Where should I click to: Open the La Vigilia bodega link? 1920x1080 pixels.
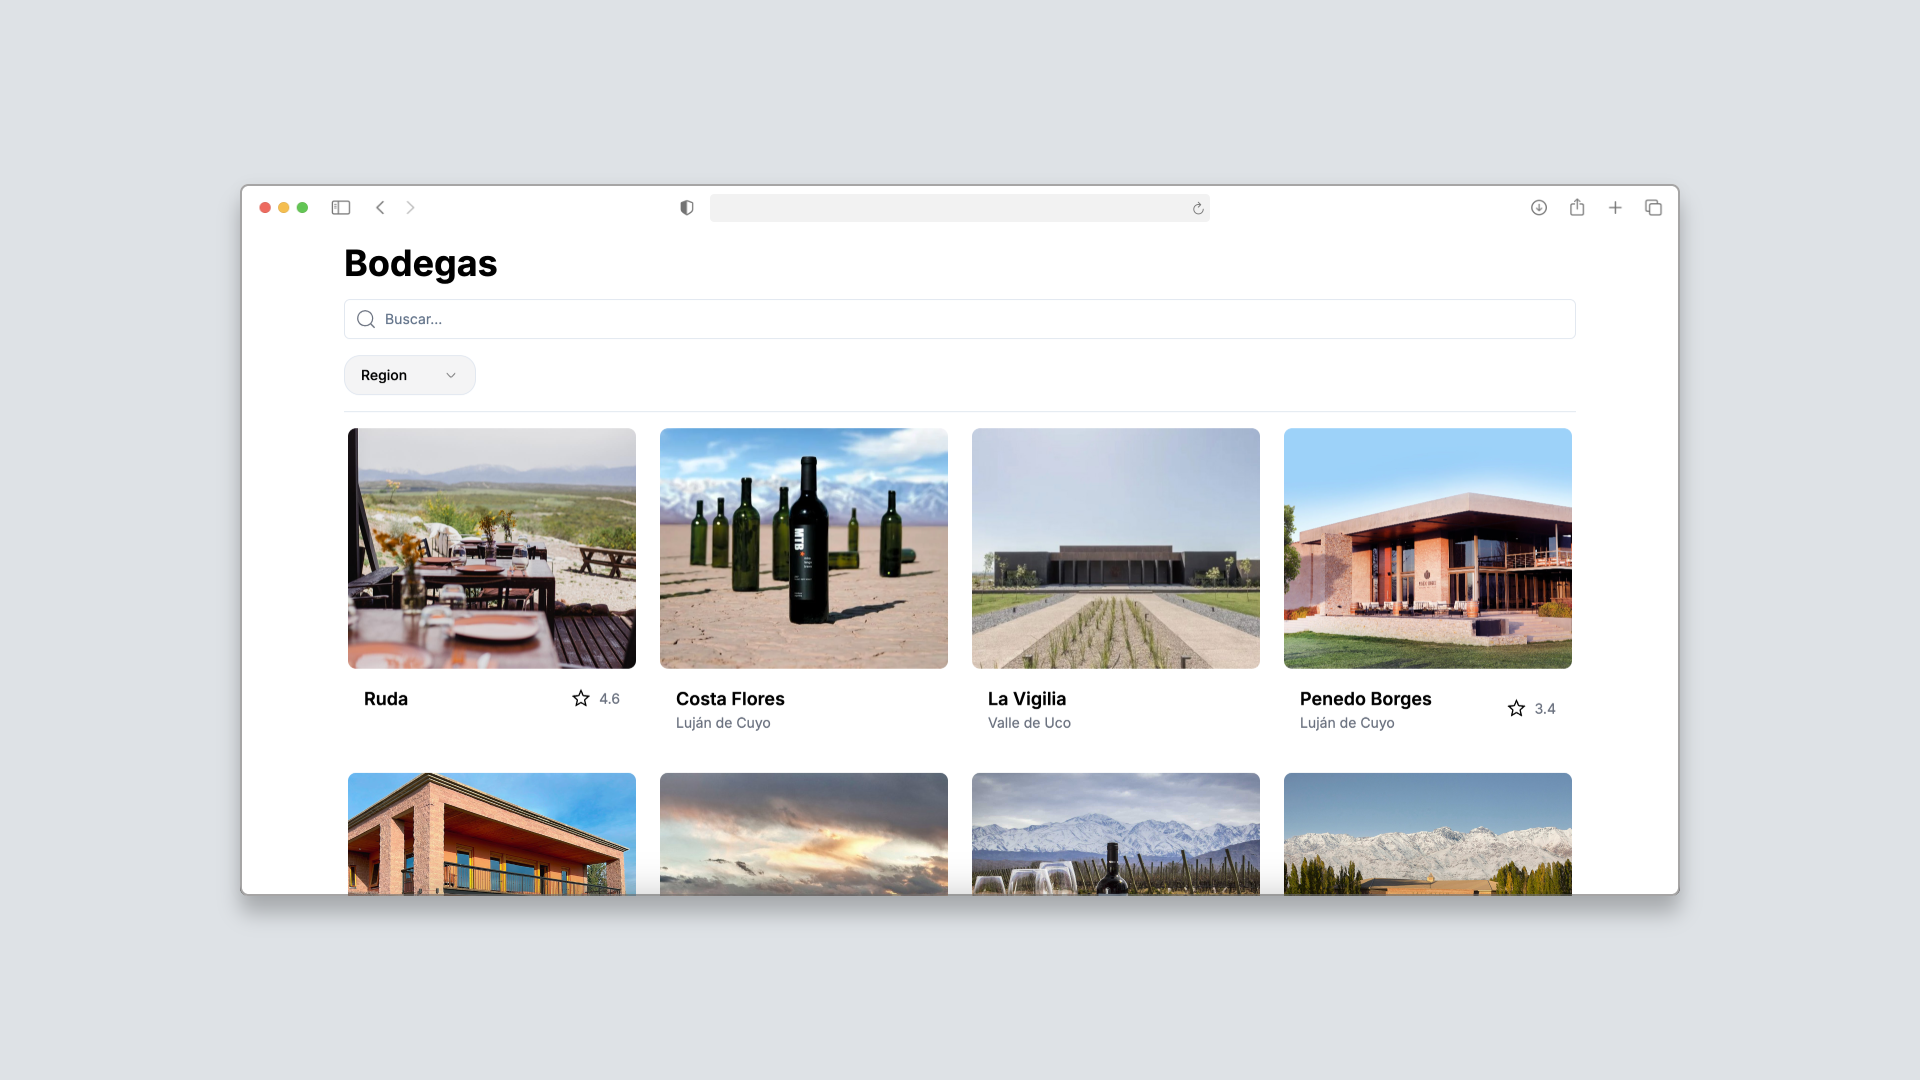(x=1026, y=698)
